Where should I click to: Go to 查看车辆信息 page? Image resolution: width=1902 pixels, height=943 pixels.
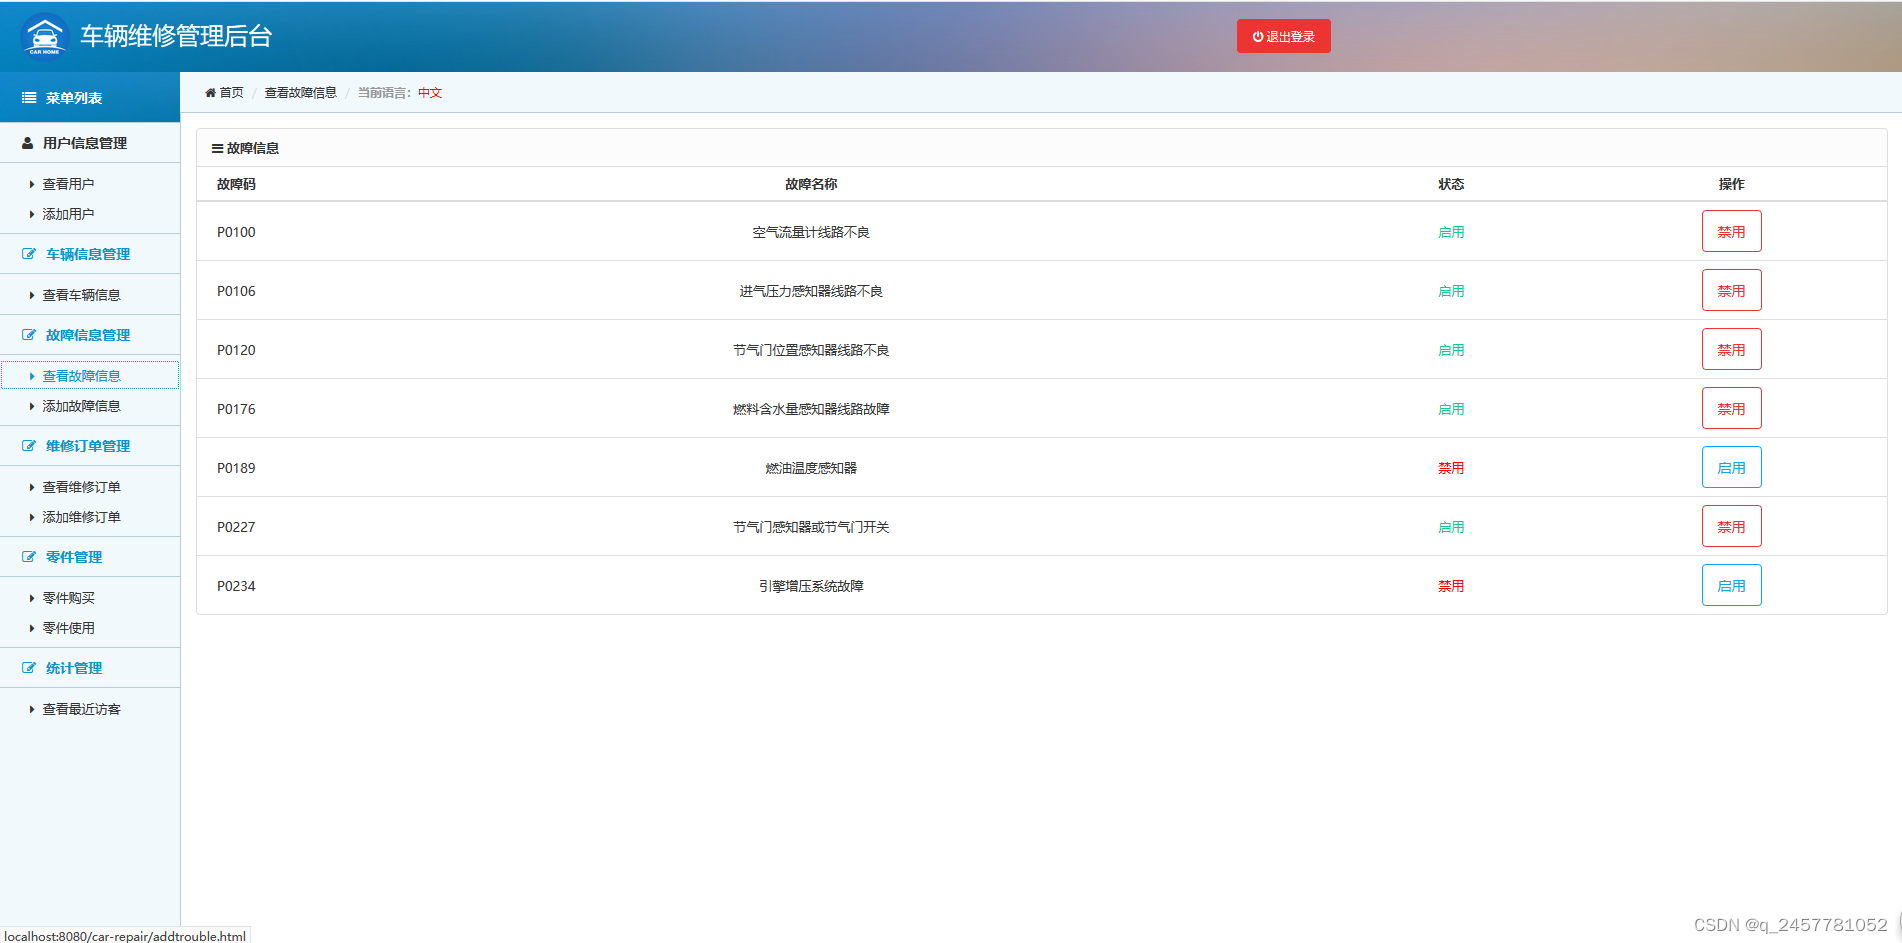(81, 295)
